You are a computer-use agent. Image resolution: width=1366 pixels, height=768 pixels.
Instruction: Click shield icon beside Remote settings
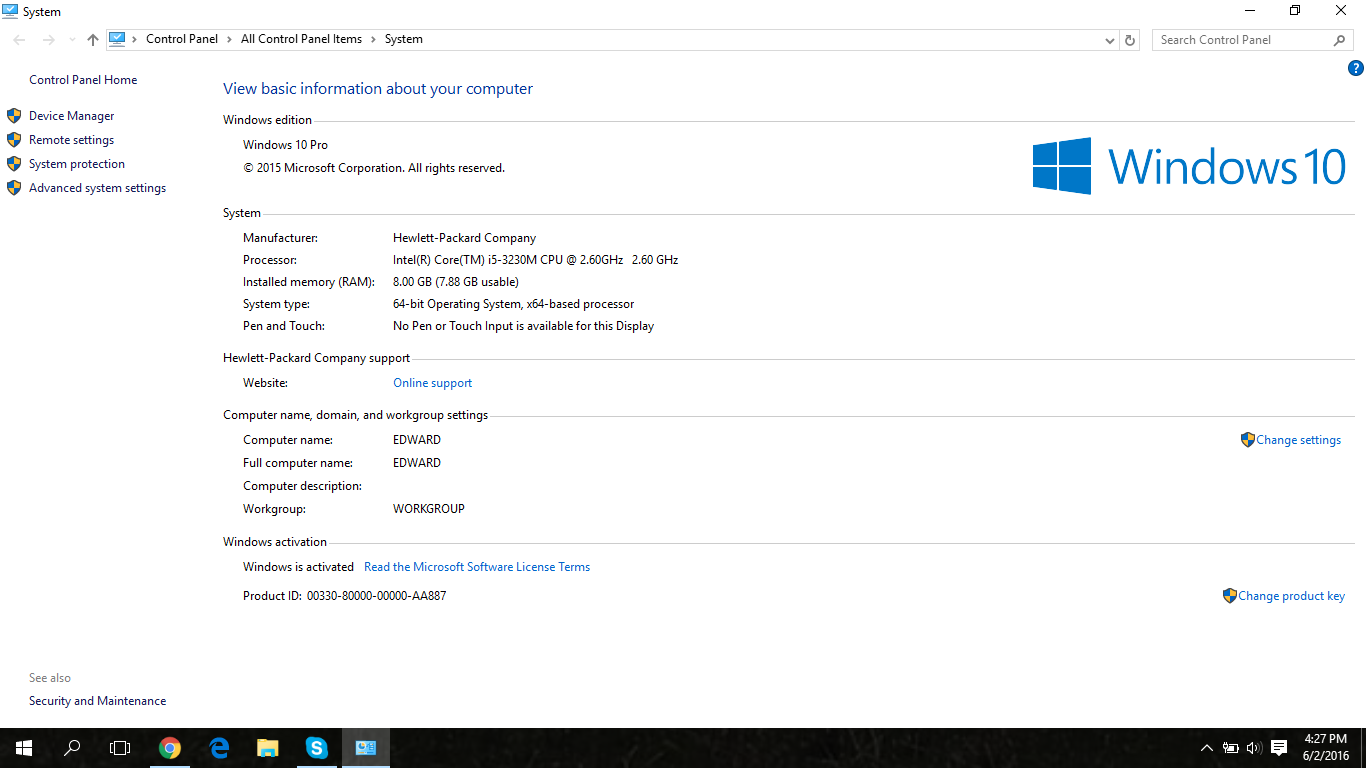14,139
